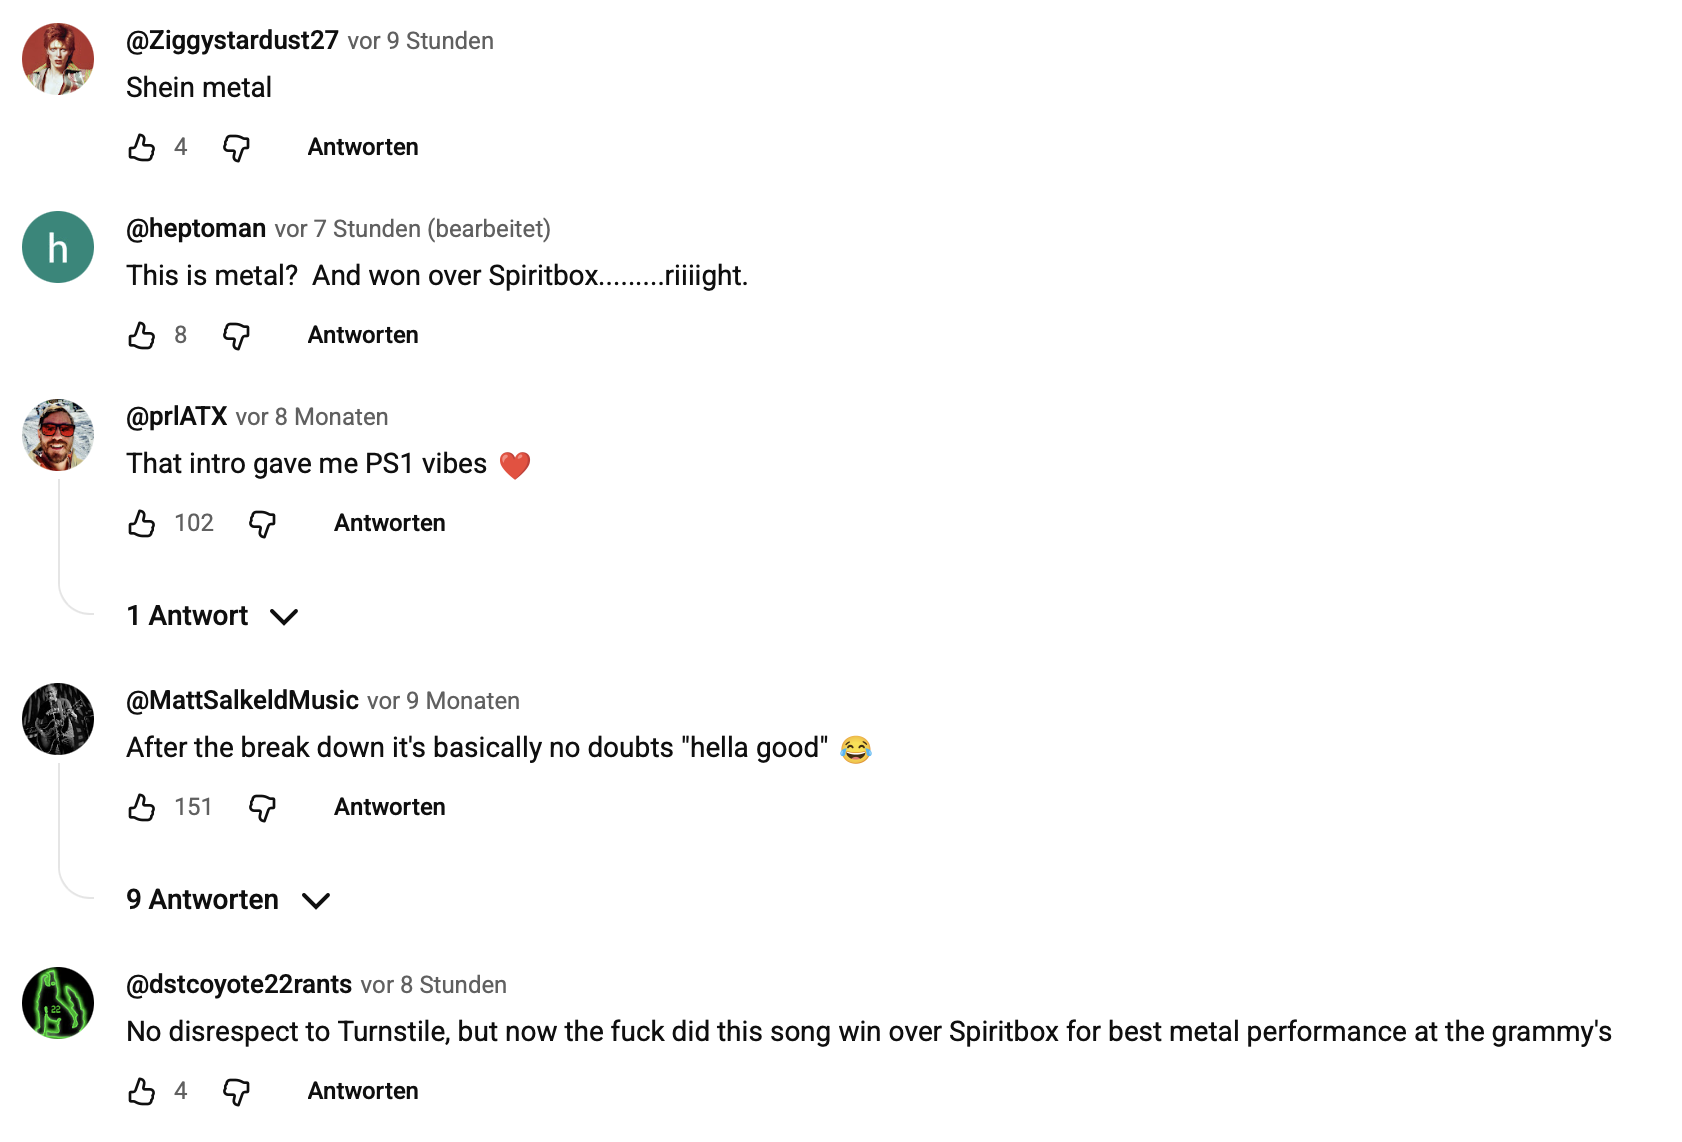Expand the "9 Antworten" replies

(x=228, y=900)
